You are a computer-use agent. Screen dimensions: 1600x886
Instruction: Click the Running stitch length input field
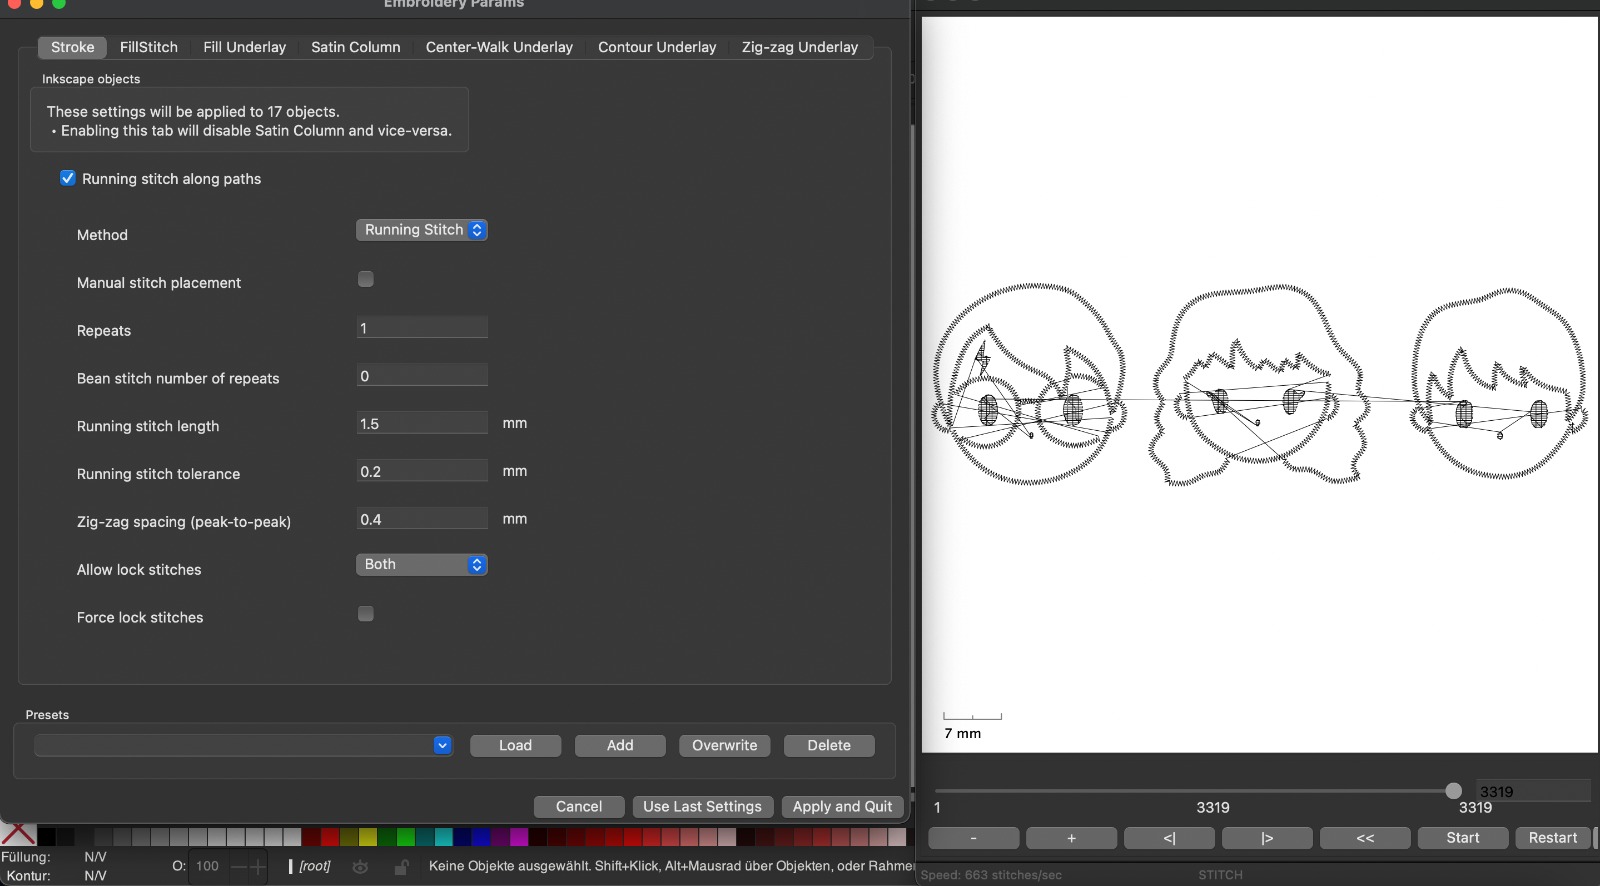coord(422,424)
